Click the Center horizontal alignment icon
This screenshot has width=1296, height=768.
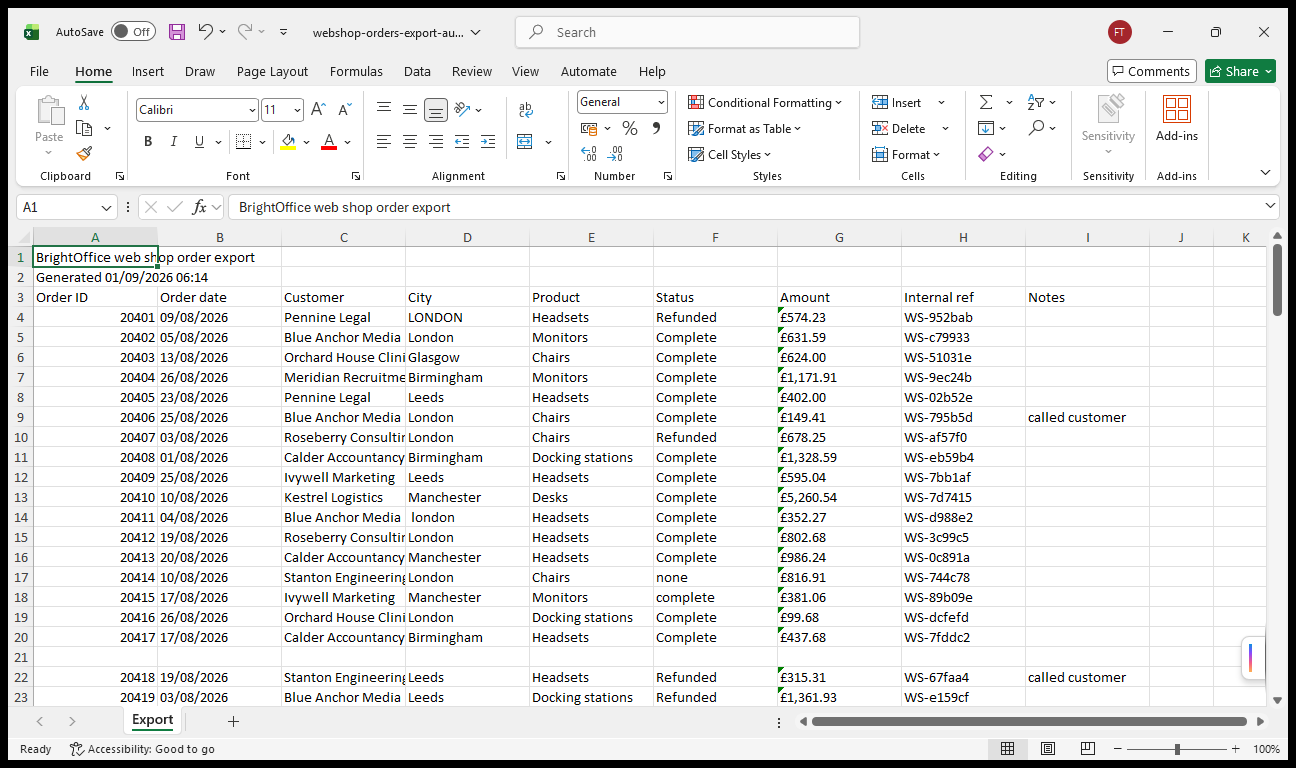pyautogui.click(x=410, y=142)
